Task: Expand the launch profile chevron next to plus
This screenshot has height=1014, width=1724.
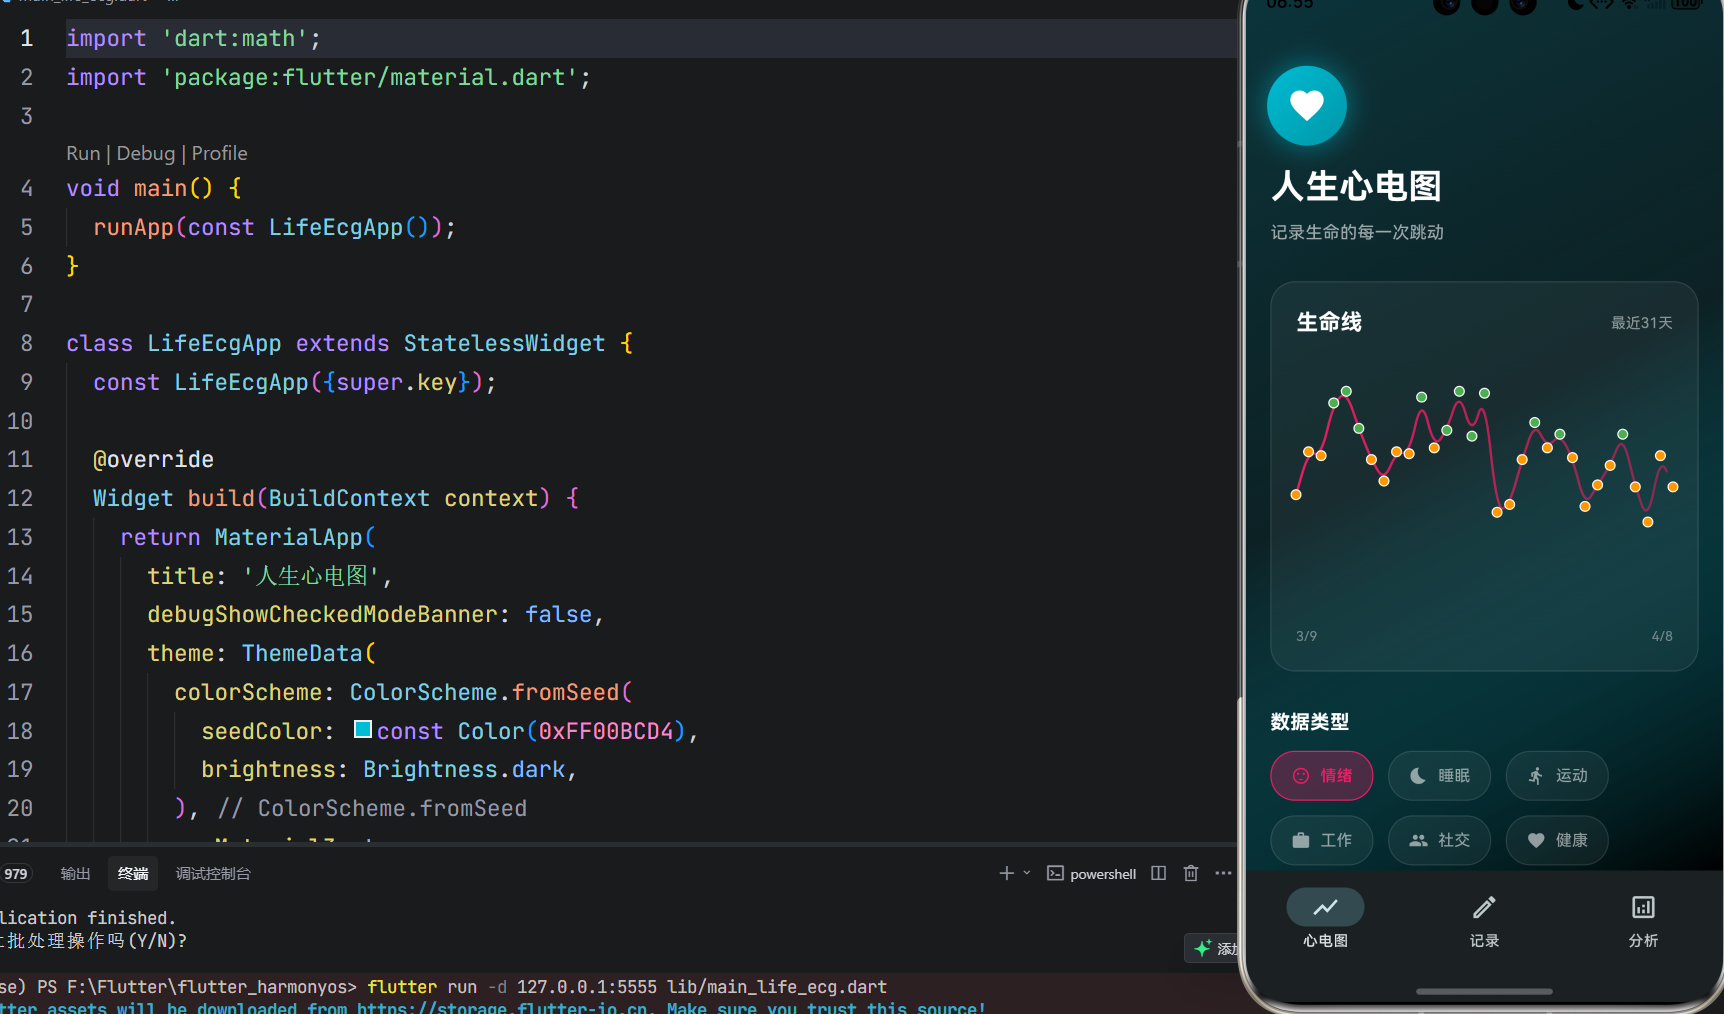Action: [x=1026, y=873]
